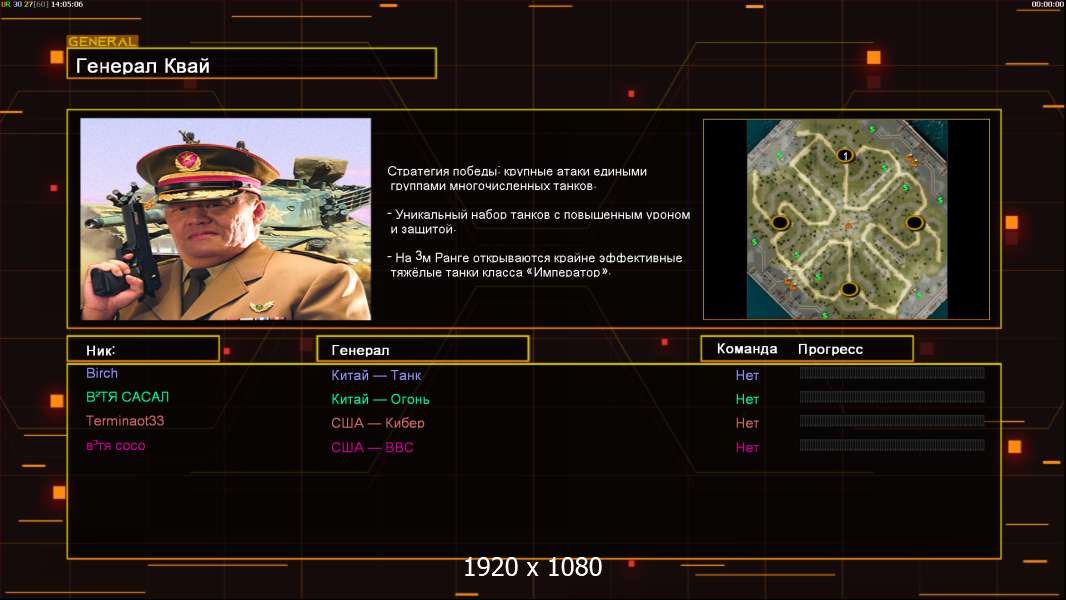
Task: Click the США — ВВС general entry
Action: point(372,447)
